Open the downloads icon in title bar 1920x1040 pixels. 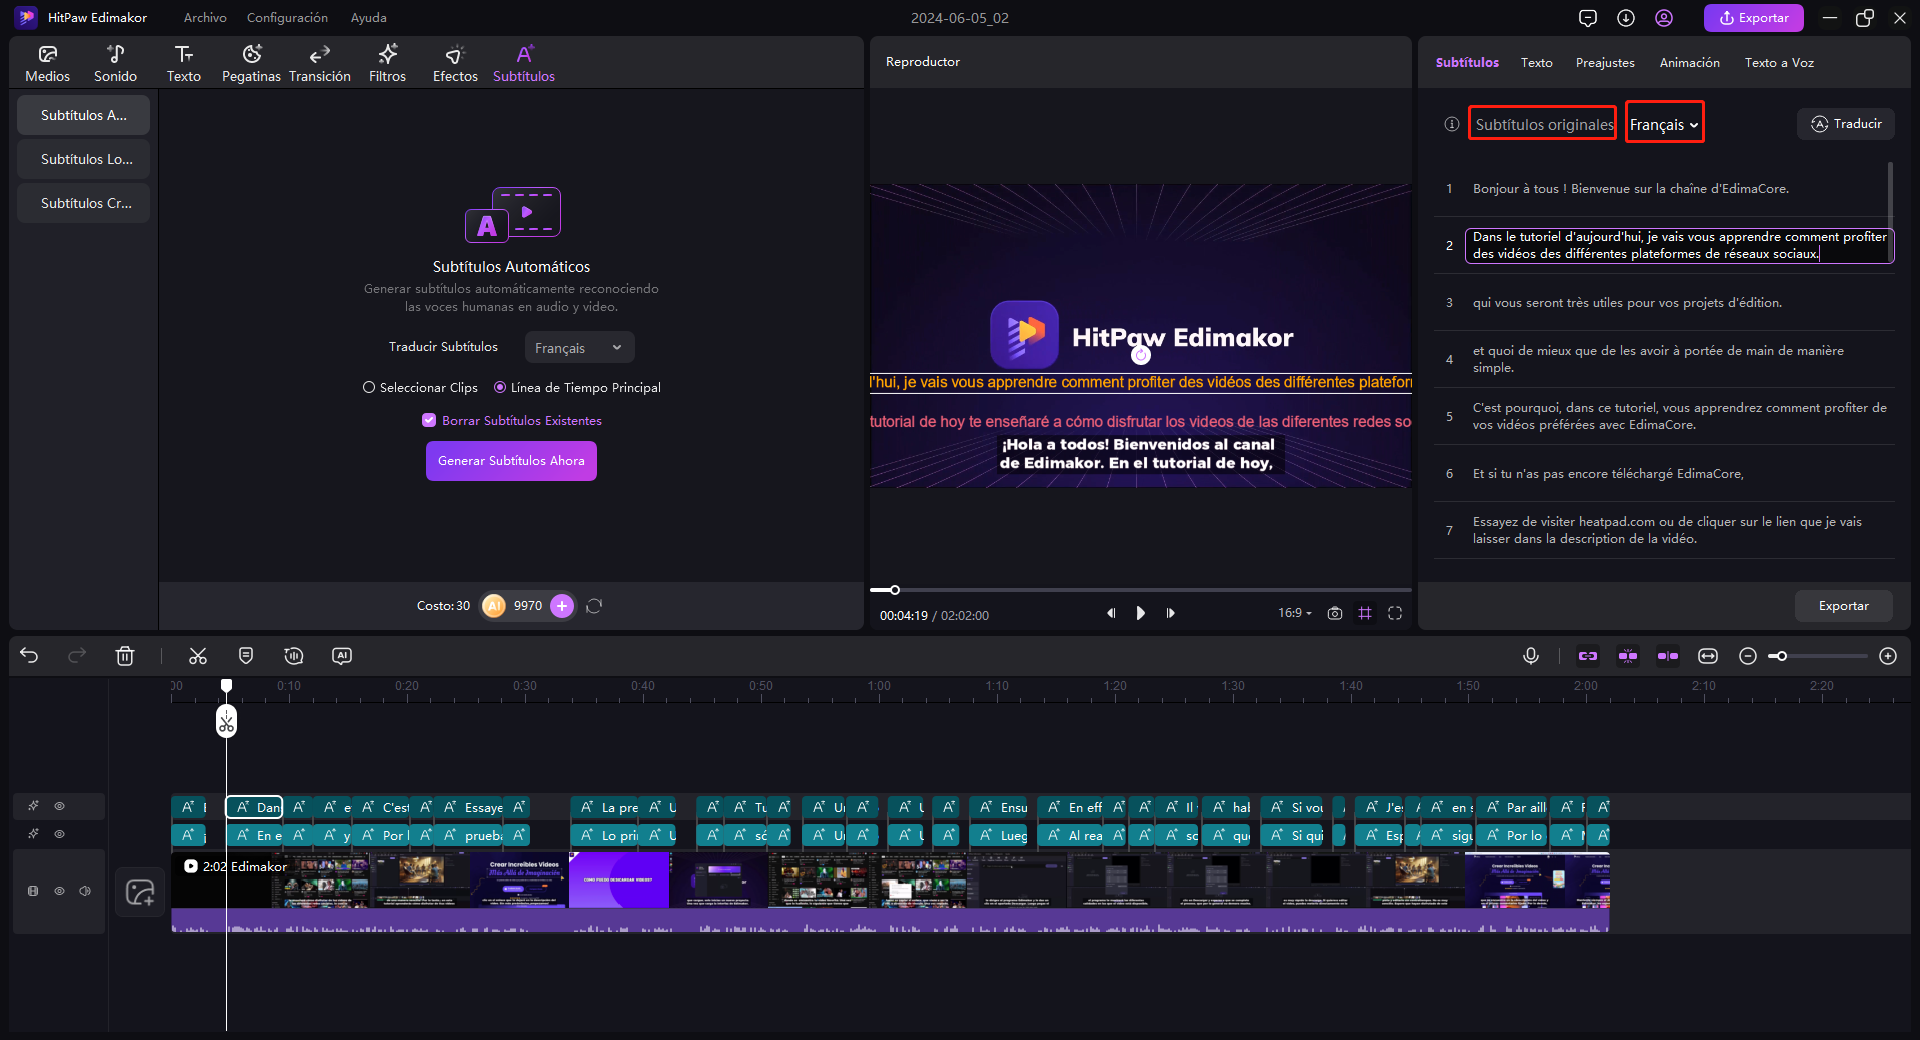click(1626, 18)
